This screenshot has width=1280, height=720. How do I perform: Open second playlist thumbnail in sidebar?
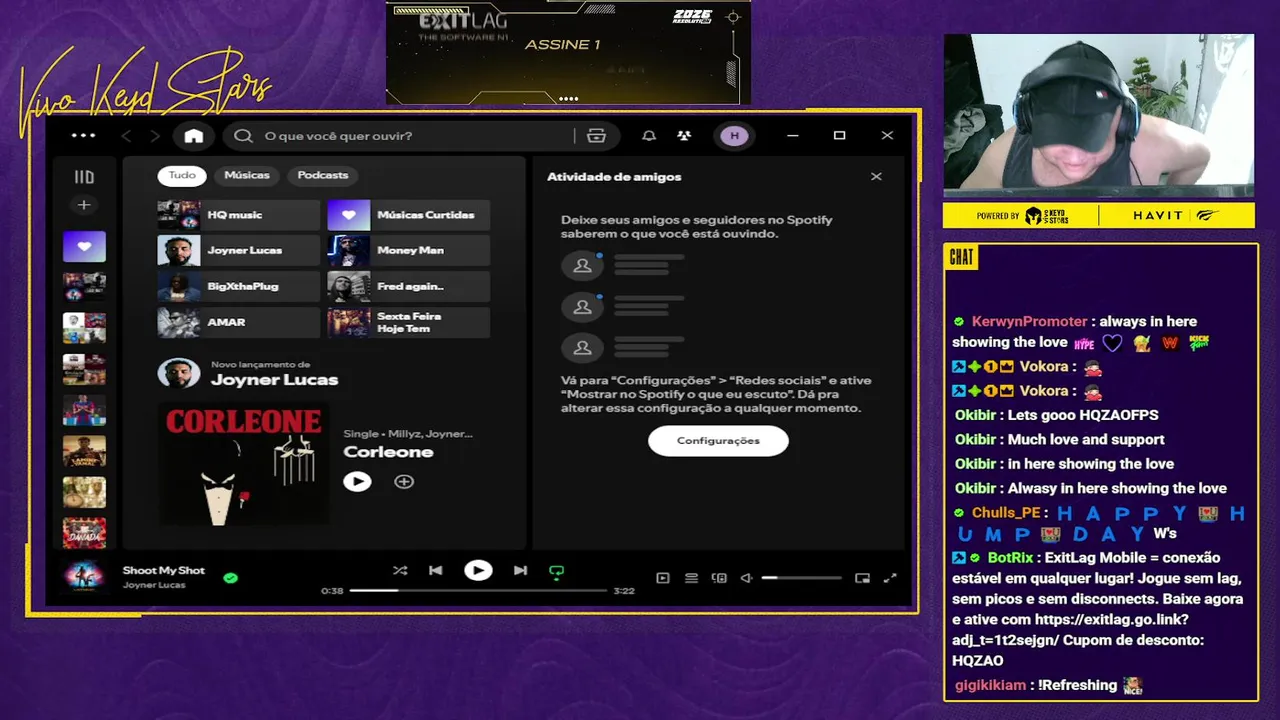84,287
